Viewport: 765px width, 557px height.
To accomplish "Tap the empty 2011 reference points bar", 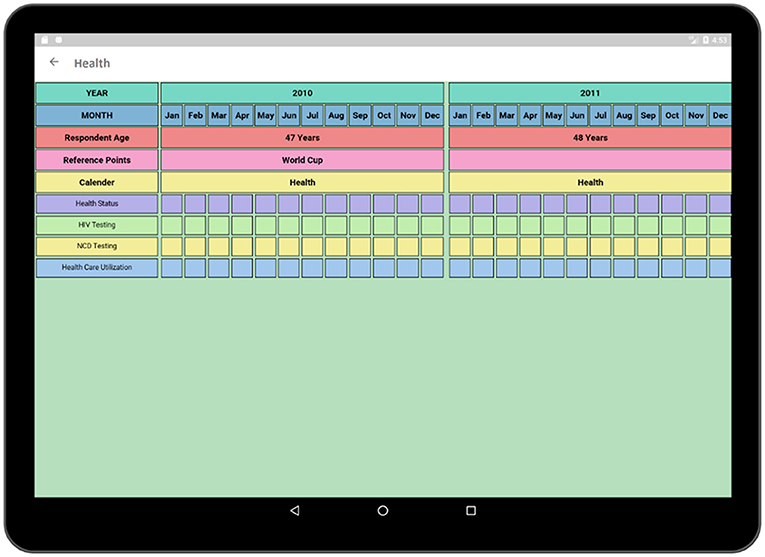I will [x=590, y=160].
